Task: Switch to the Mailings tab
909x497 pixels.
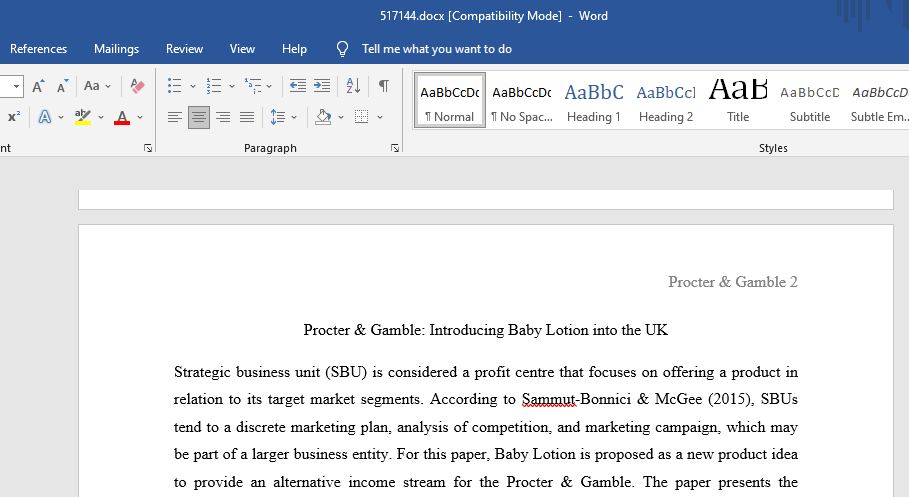Action: [117, 49]
